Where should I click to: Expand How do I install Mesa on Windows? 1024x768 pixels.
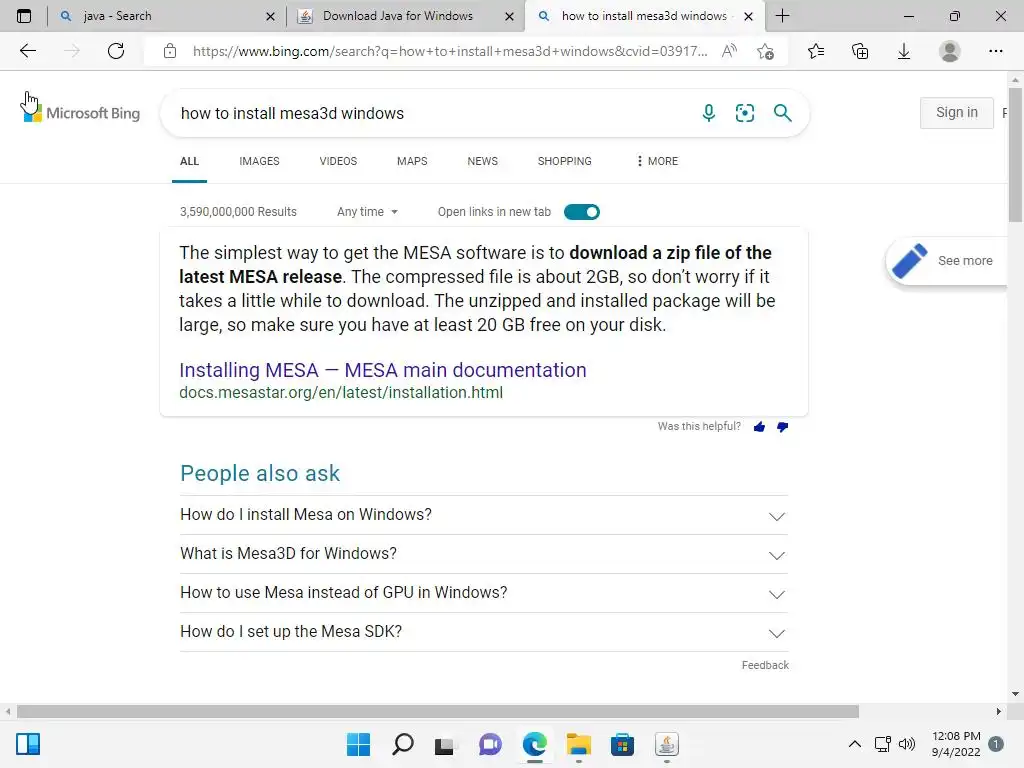[484, 515]
